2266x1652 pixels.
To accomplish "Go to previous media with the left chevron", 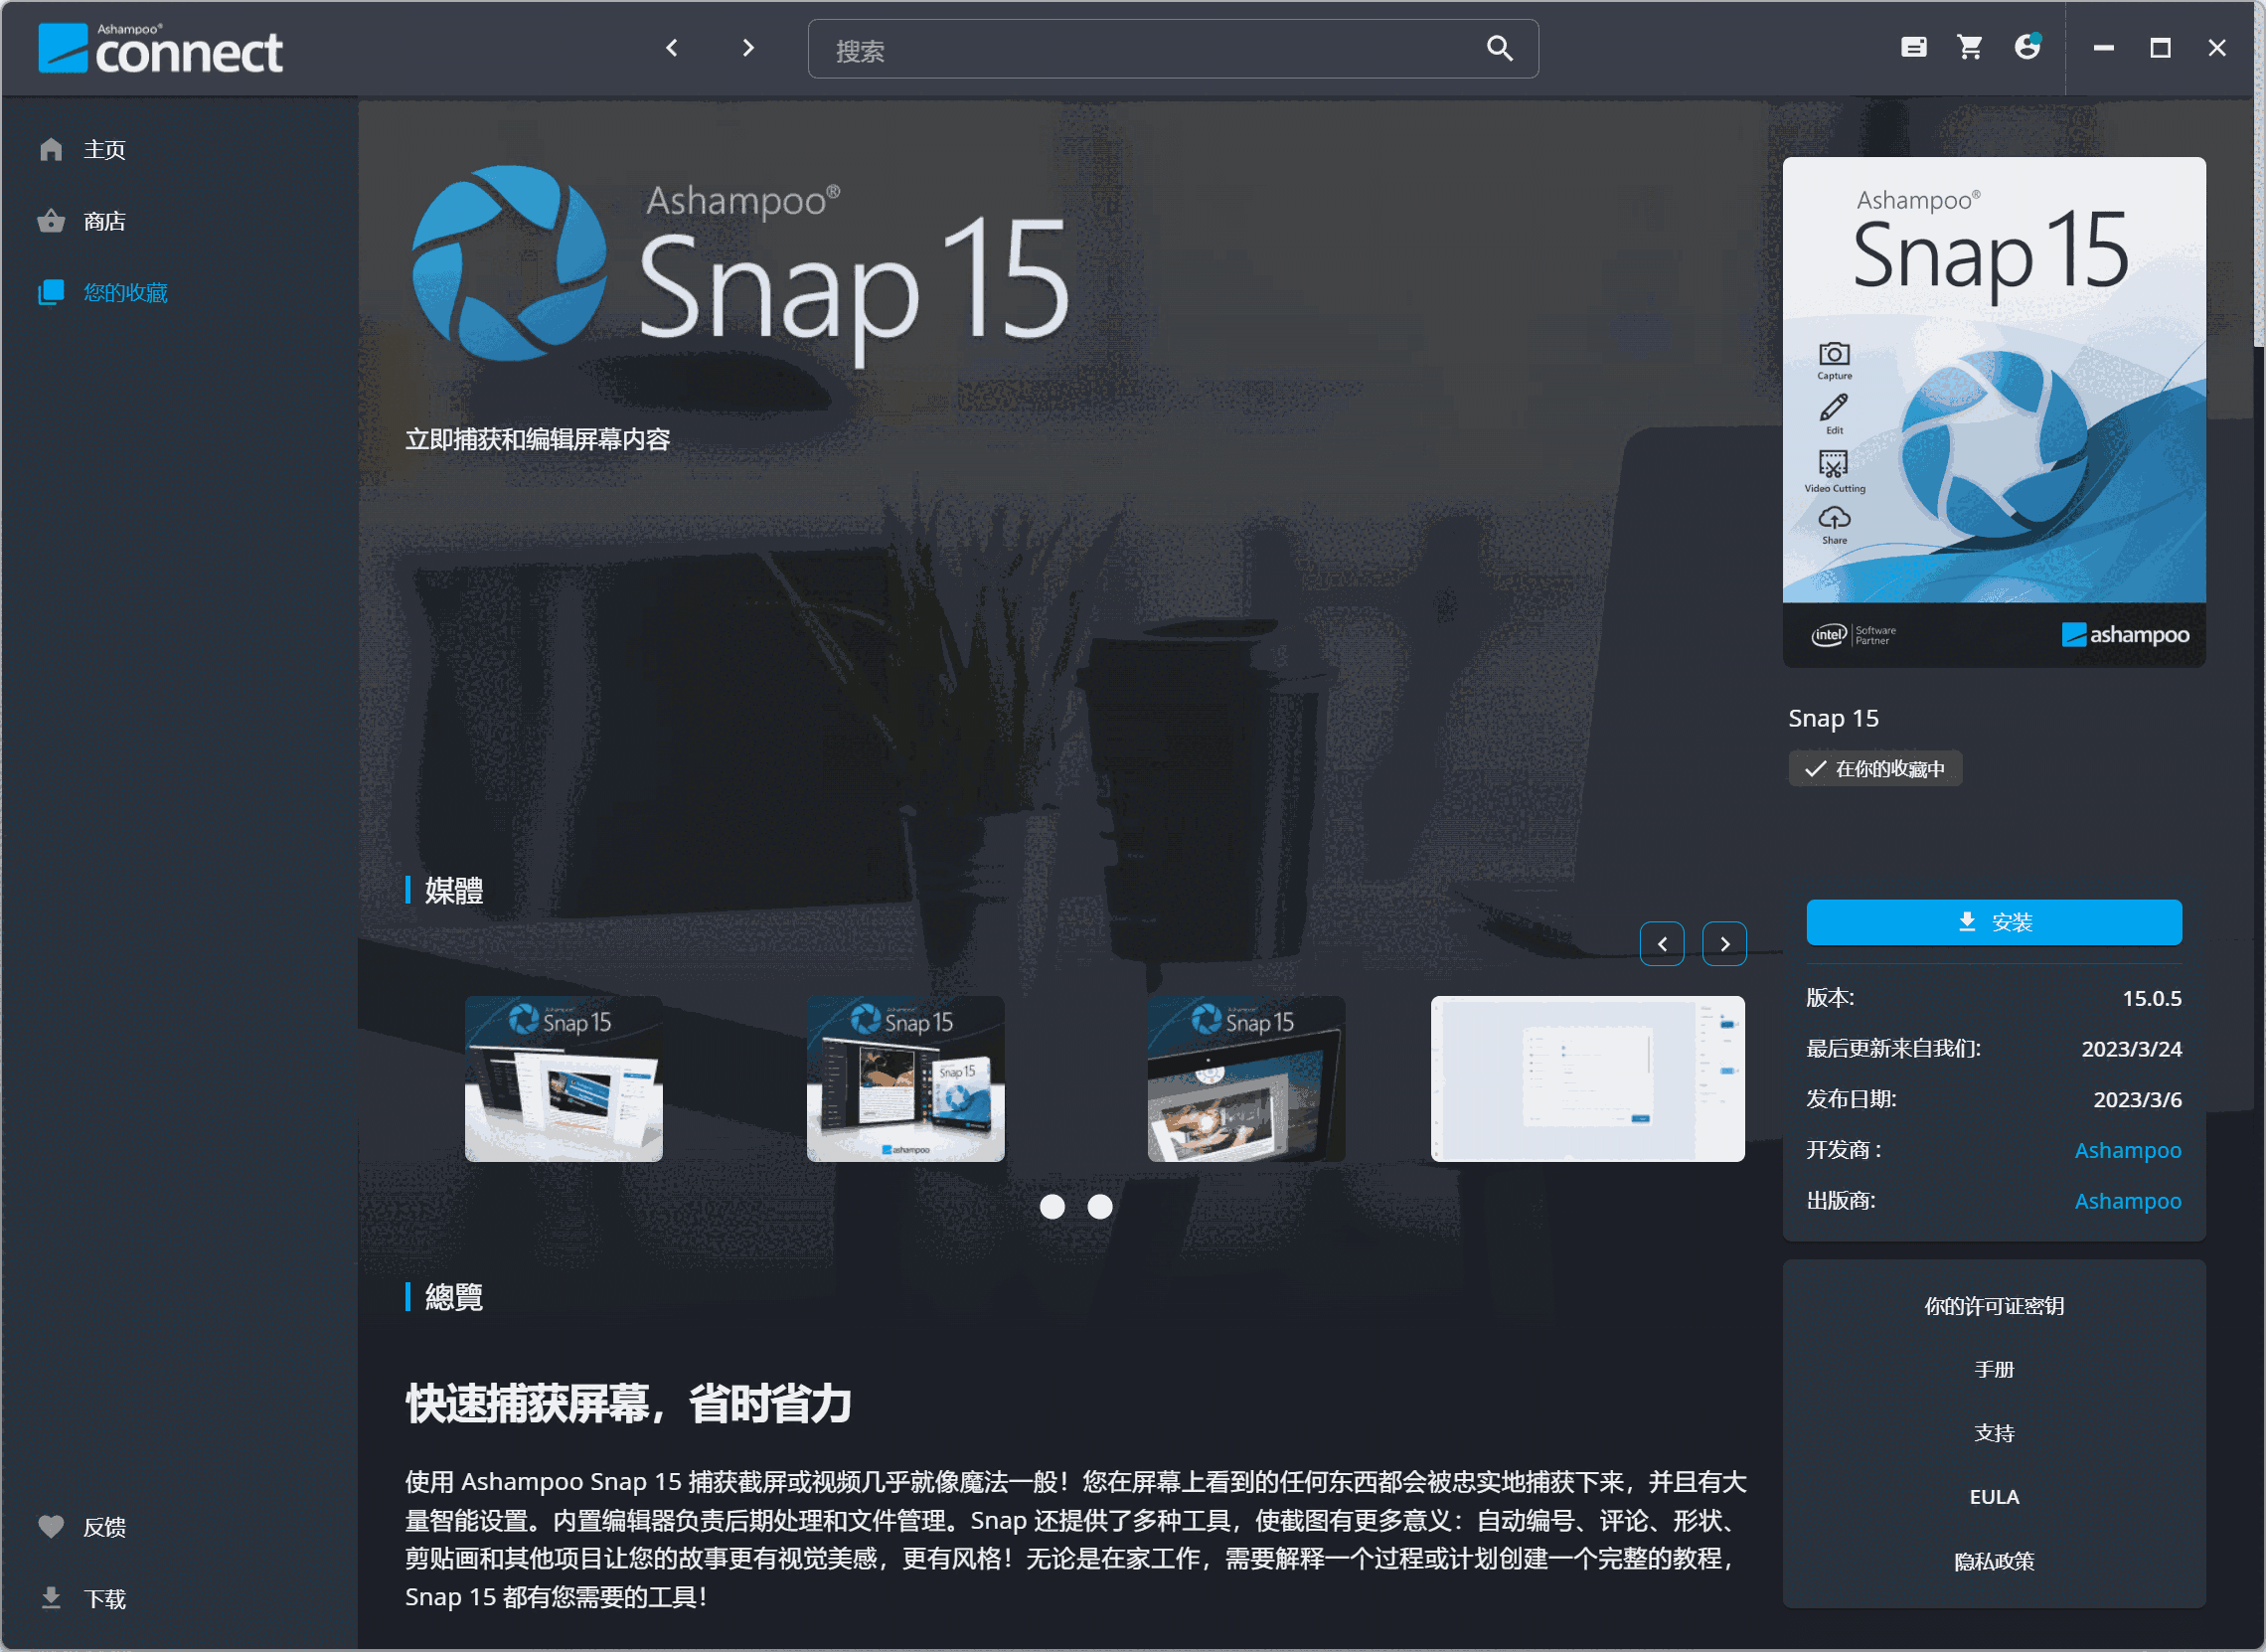I will click(1662, 943).
